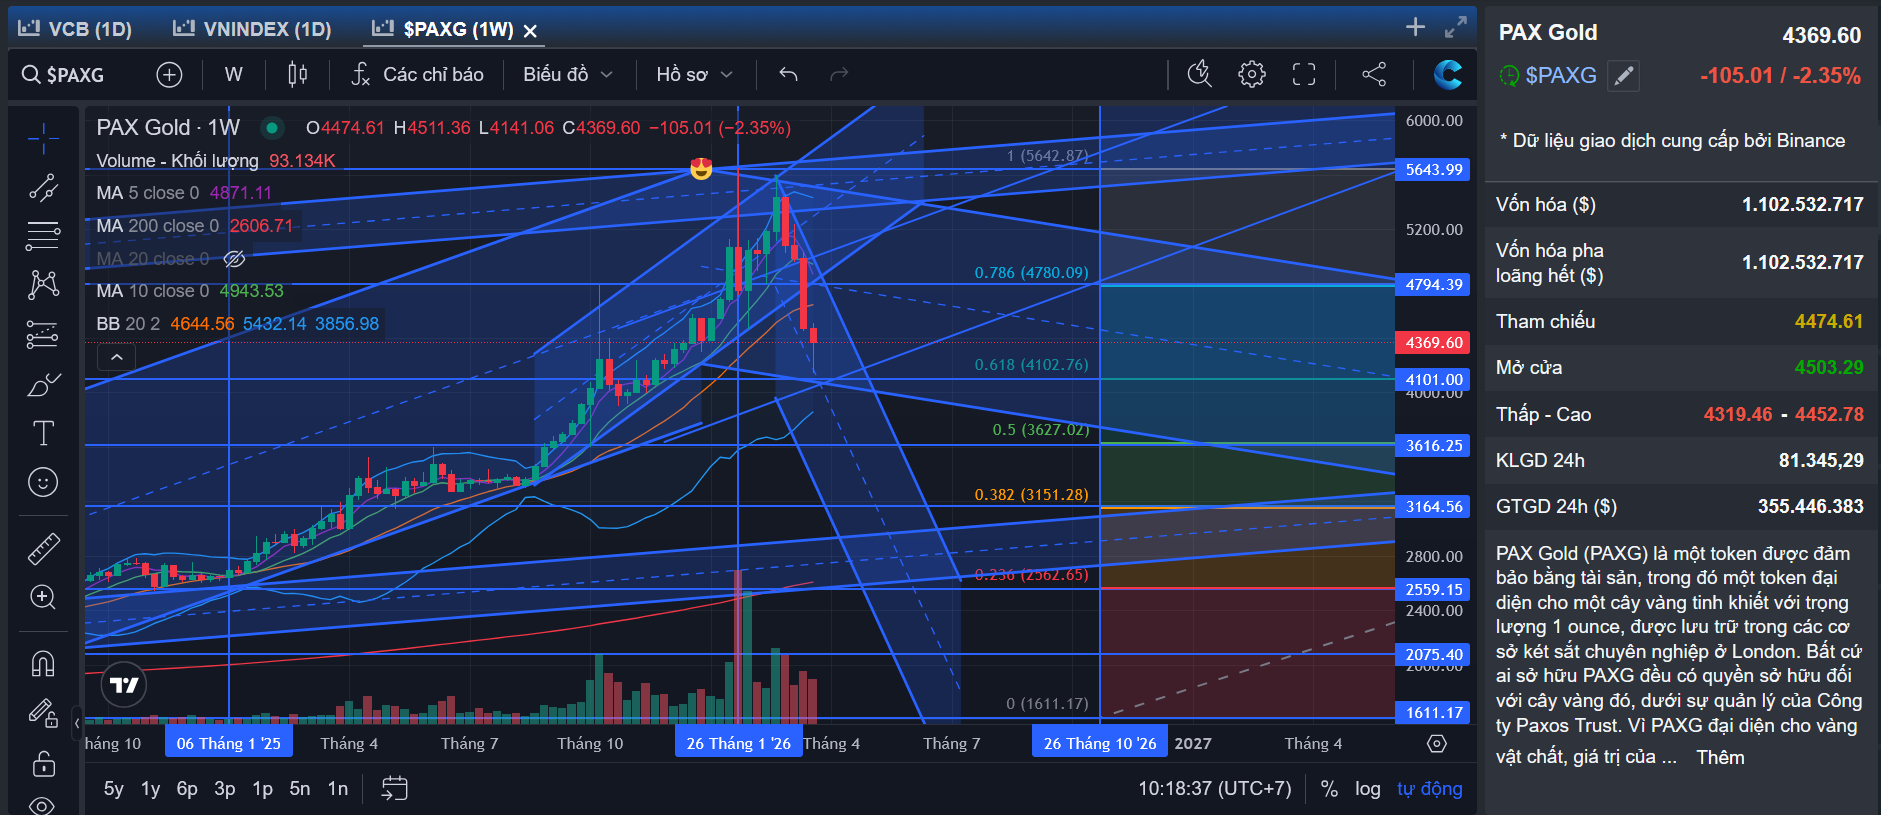Viewport: 1881px width, 815px height.
Task: Click the 4369.60 current price label on axis
Action: (x=1433, y=343)
